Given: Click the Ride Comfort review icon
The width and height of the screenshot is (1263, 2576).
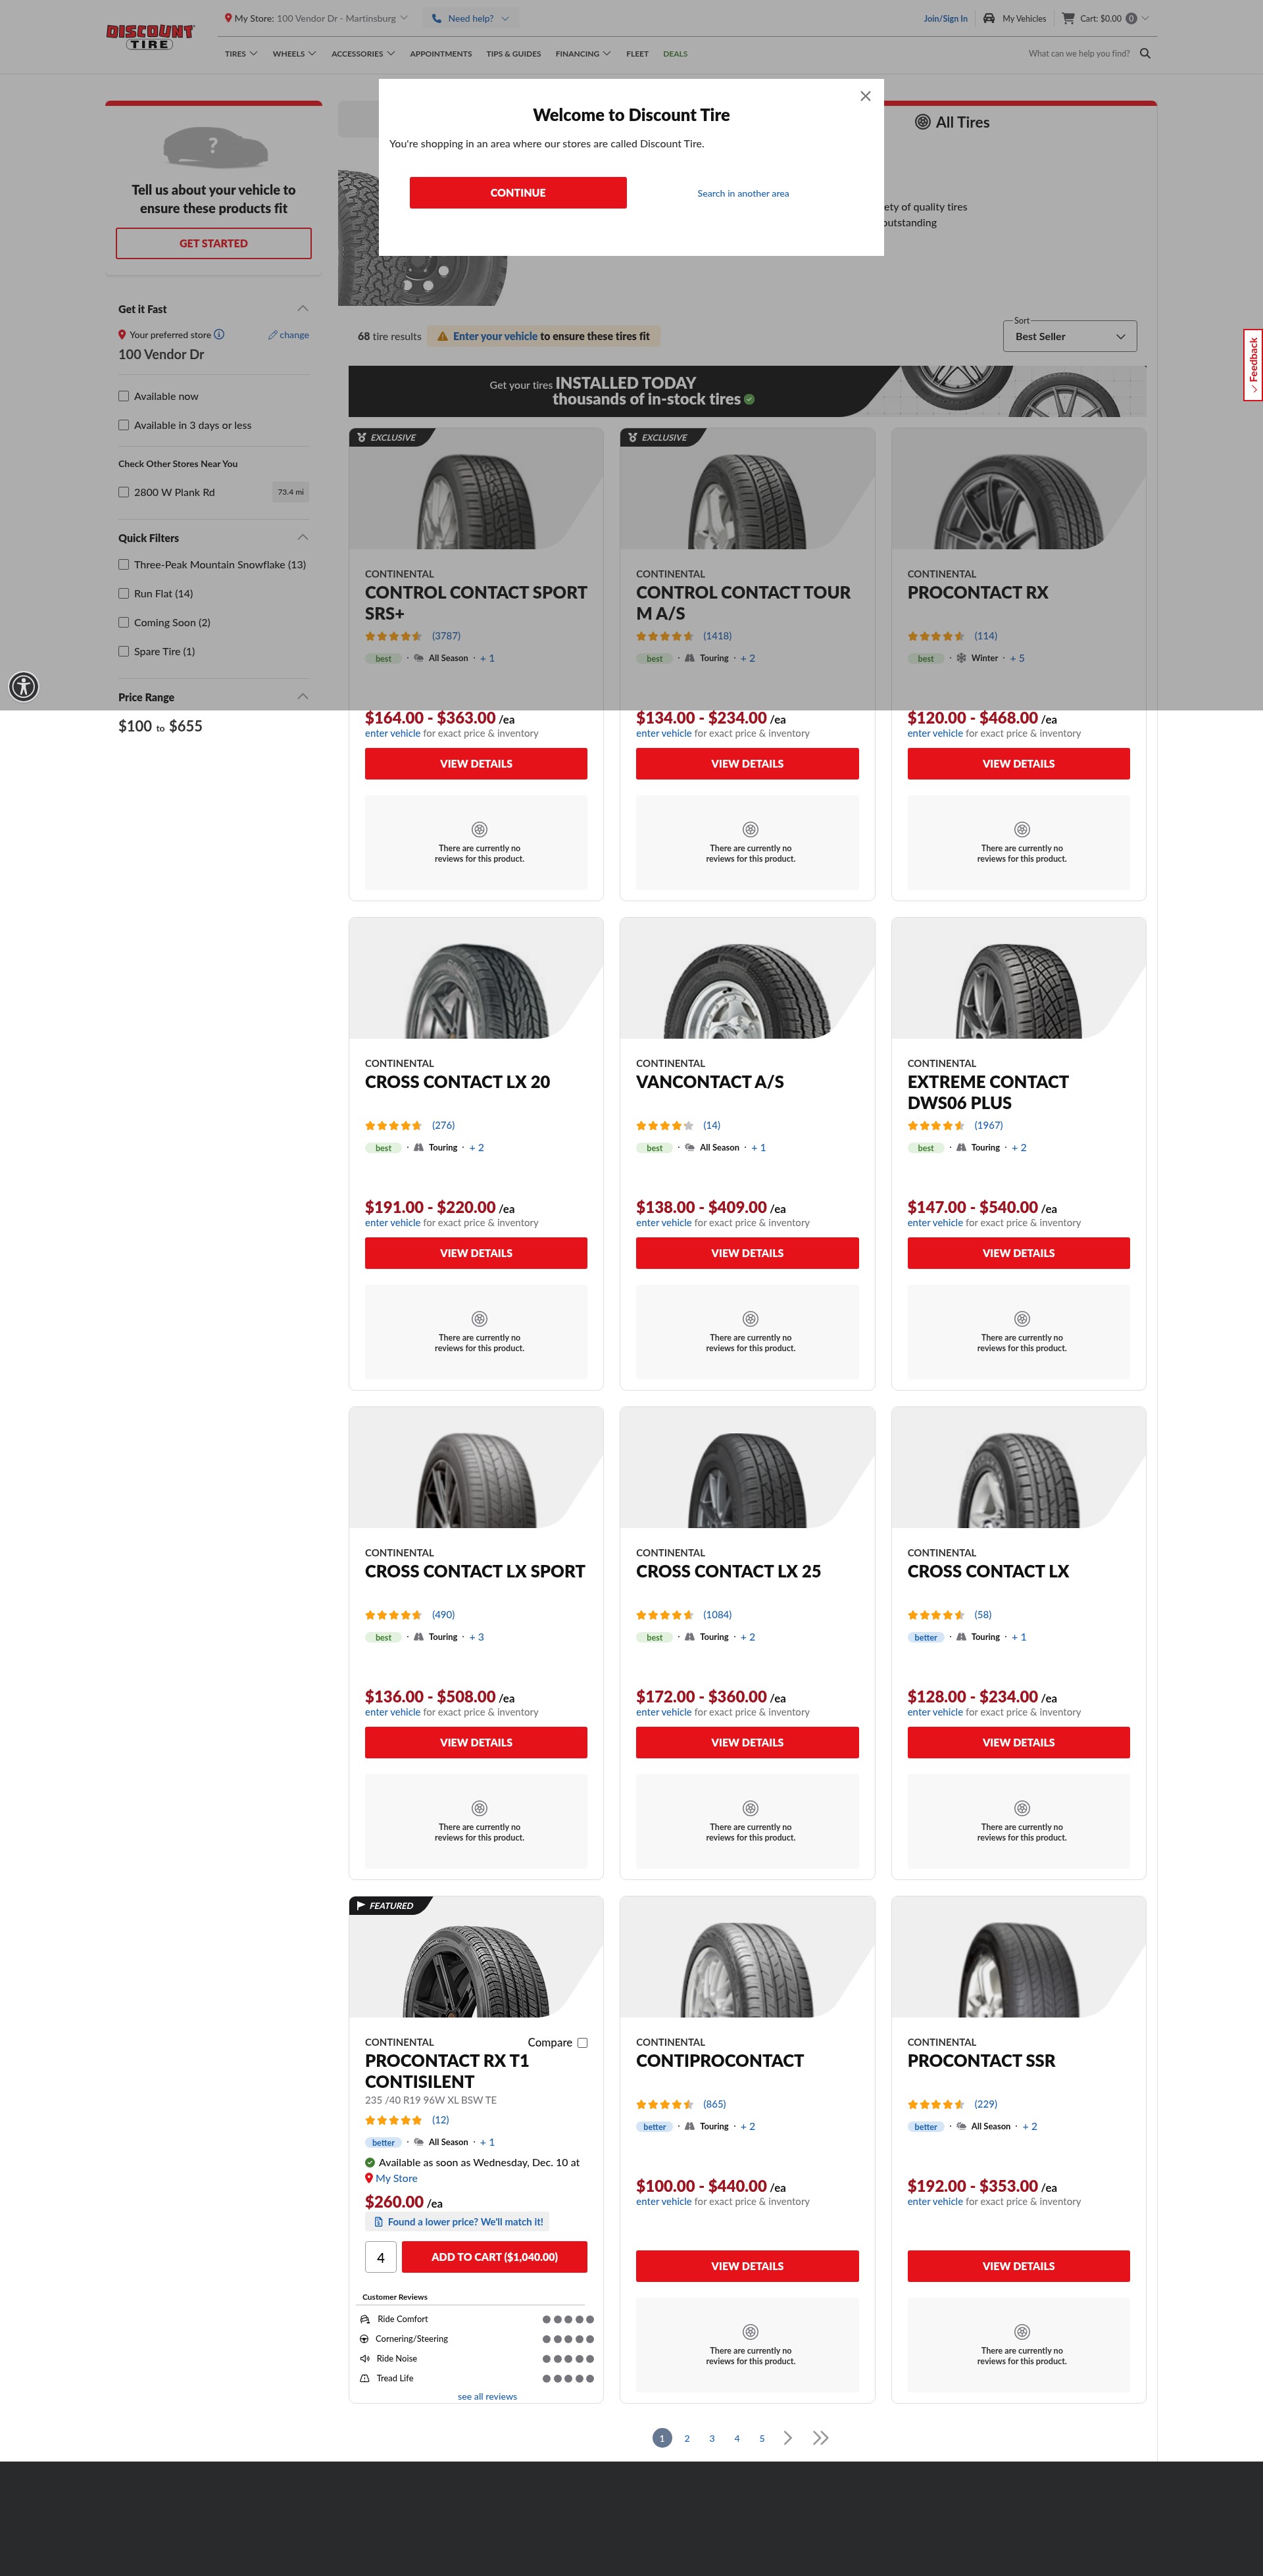Looking at the screenshot, I should pyautogui.click(x=364, y=2319).
